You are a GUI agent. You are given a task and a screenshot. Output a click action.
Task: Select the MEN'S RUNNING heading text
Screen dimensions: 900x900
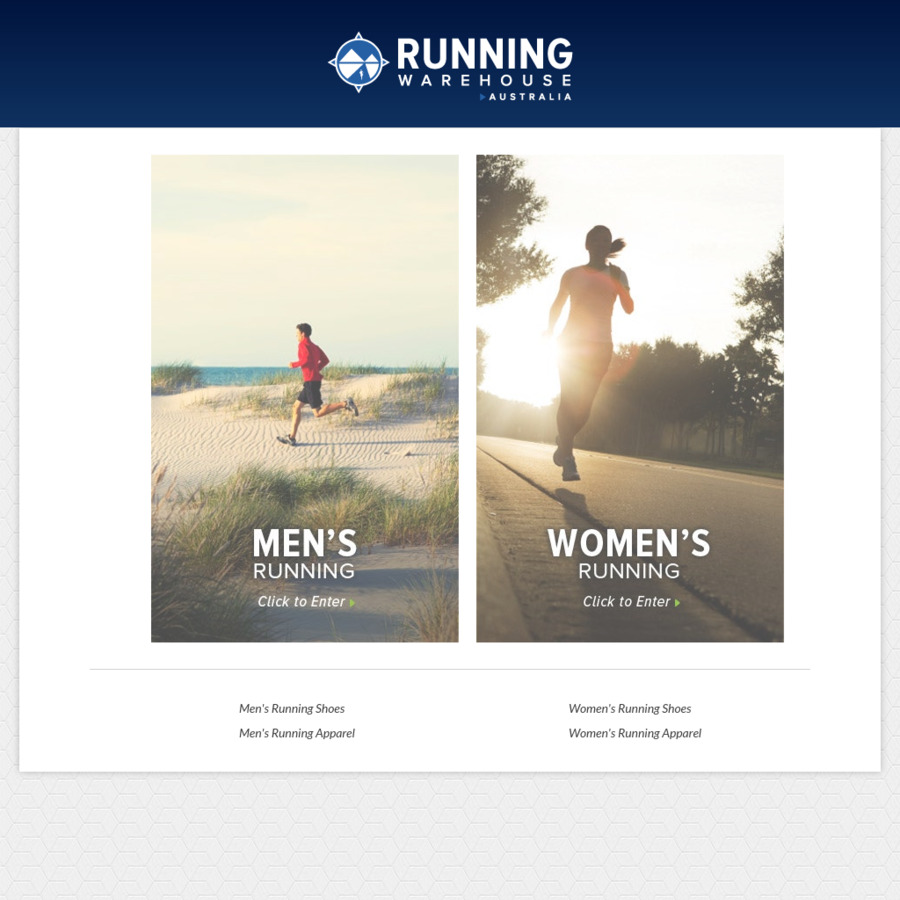305,554
